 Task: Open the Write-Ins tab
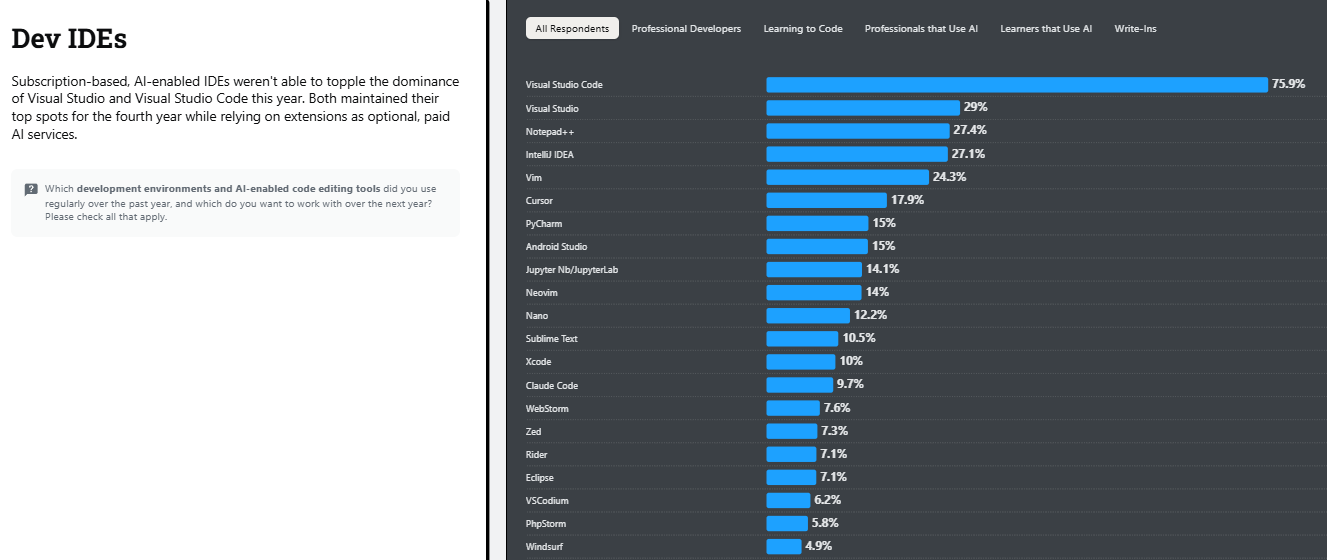pyautogui.click(x=1135, y=29)
